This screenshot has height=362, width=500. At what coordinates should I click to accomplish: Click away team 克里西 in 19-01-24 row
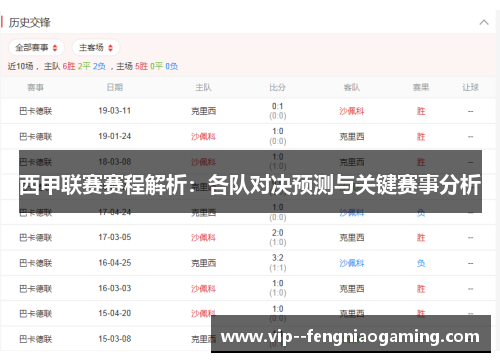coord(352,137)
